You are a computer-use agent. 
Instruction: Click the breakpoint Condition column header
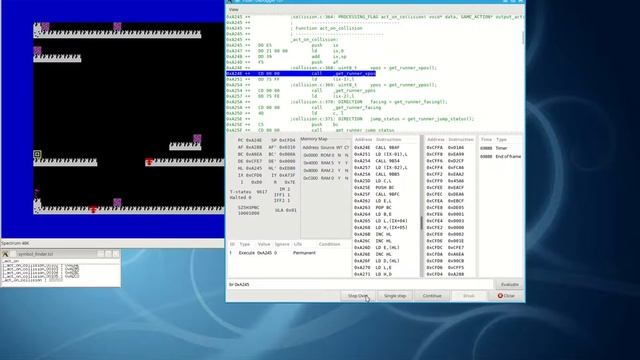click(329, 244)
